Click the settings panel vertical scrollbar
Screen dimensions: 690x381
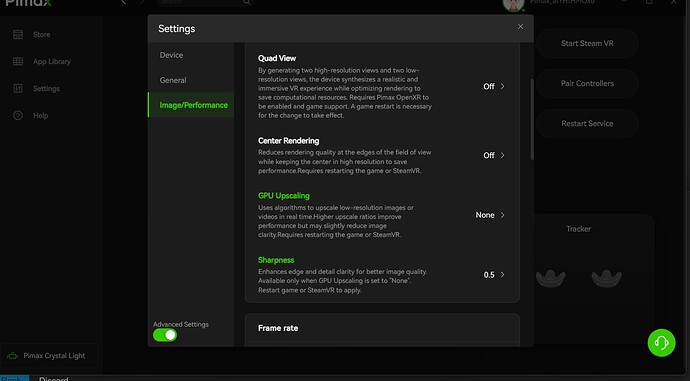(532, 119)
